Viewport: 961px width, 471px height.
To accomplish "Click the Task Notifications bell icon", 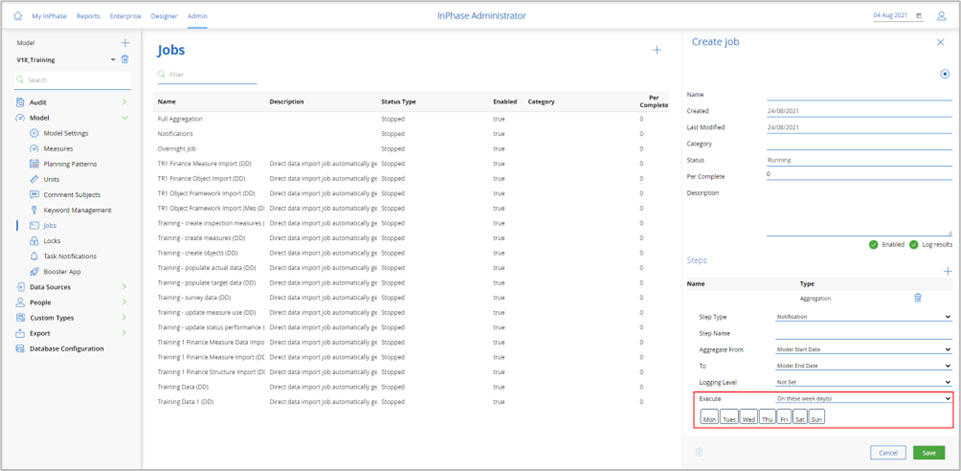I will pos(34,256).
